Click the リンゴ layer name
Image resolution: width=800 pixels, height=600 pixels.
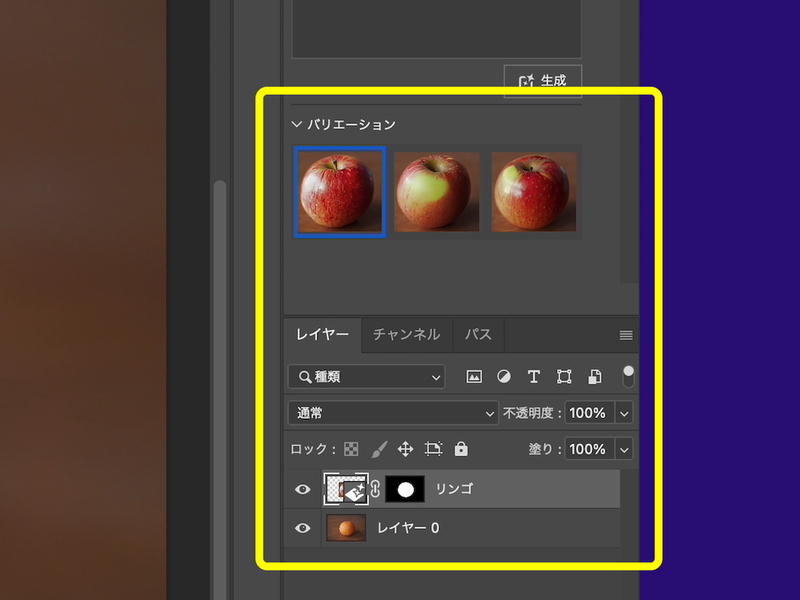454,489
